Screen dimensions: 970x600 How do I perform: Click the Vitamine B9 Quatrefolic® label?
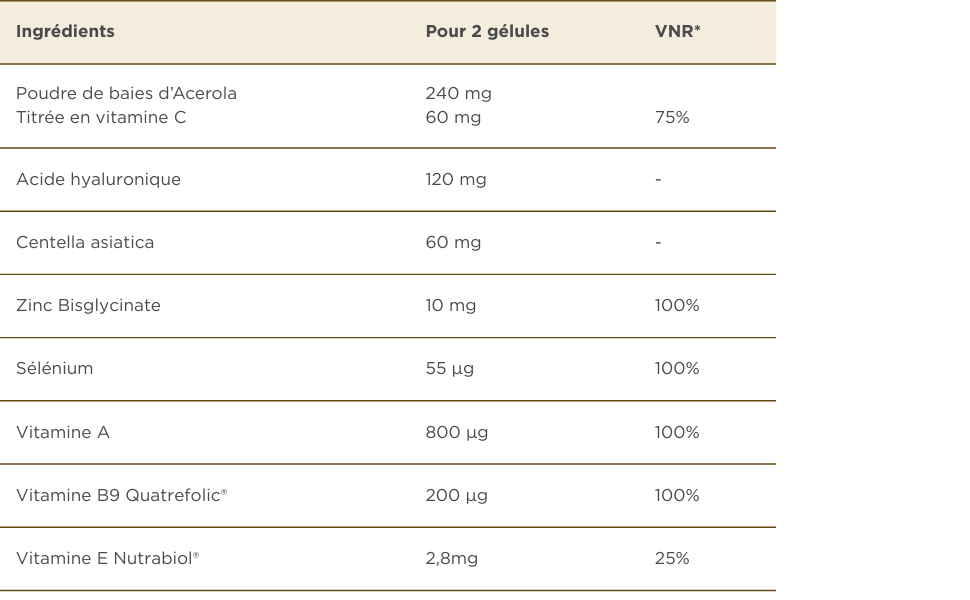(x=121, y=495)
